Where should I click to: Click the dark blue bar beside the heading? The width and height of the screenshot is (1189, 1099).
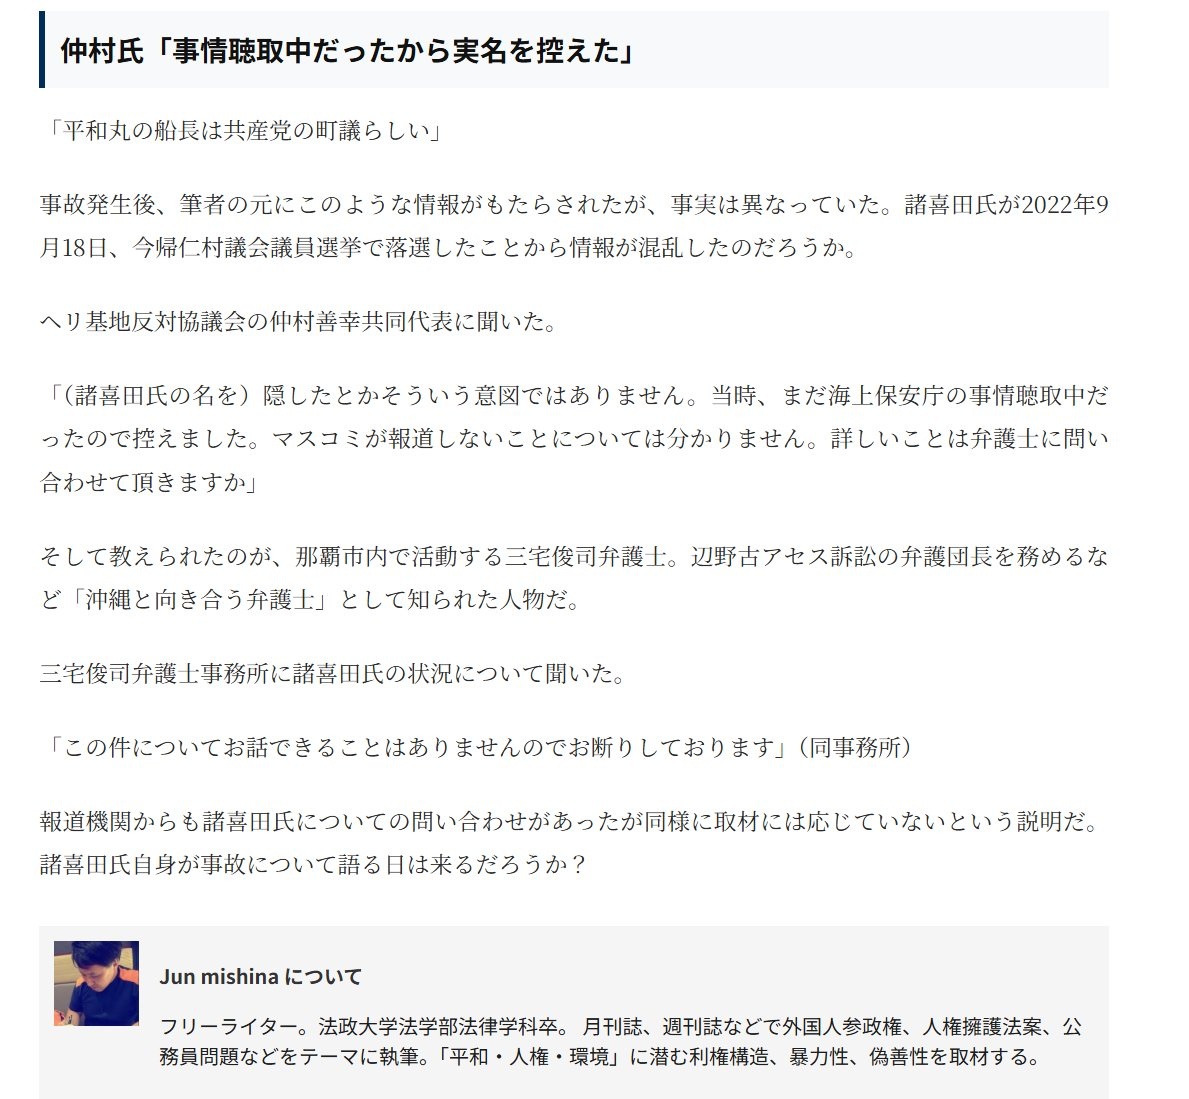[42, 49]
